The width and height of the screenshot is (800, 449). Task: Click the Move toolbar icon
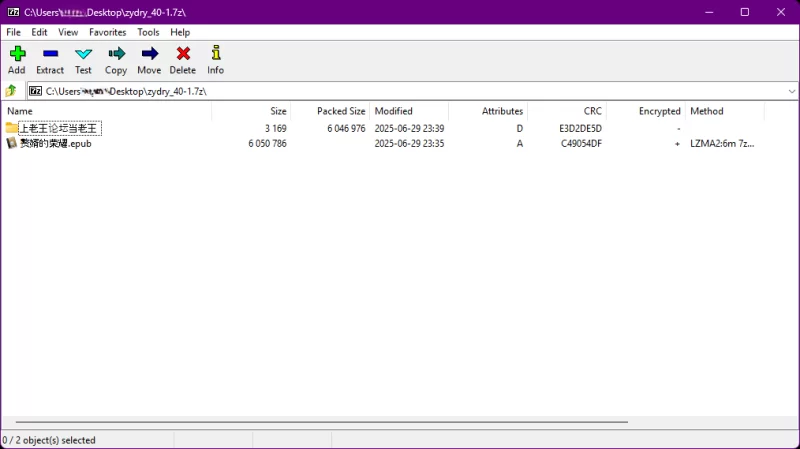tap(149, 54)
